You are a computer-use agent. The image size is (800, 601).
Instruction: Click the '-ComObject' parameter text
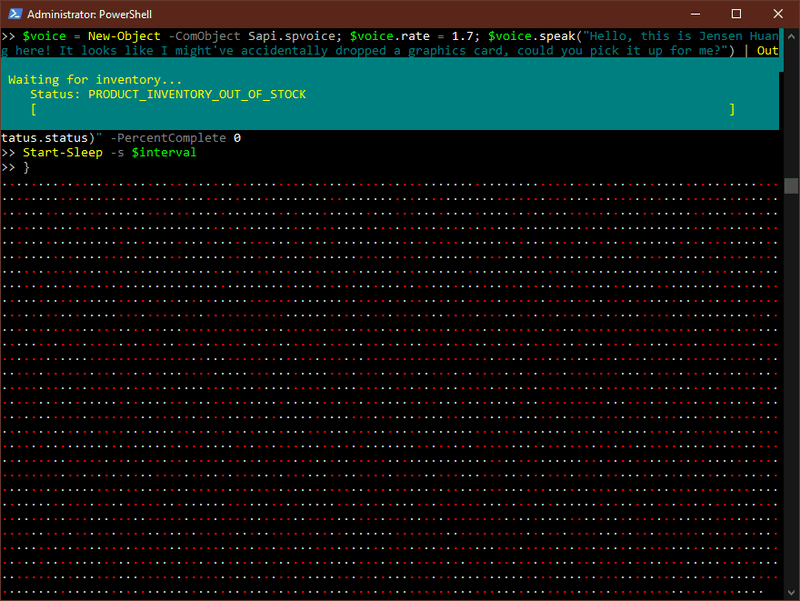pyautogui.click(x=204, y=36)
